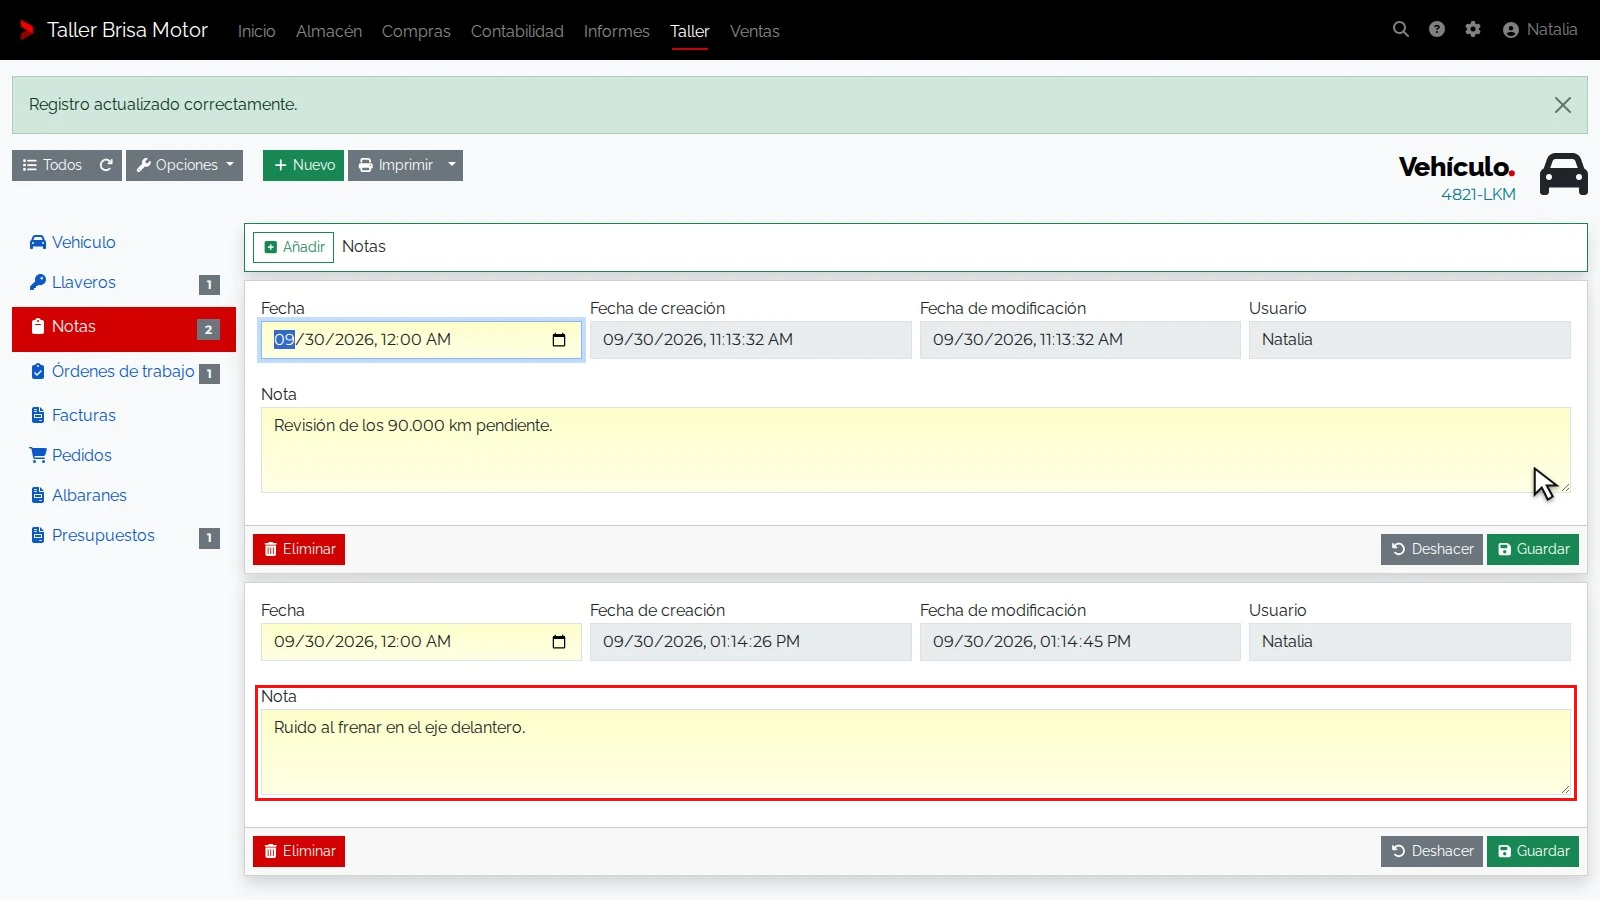Image resolution: width=1600 pixels, height=900 pixels.
Task: Select the Notas side tab
Action: click(x=124, y=328)
